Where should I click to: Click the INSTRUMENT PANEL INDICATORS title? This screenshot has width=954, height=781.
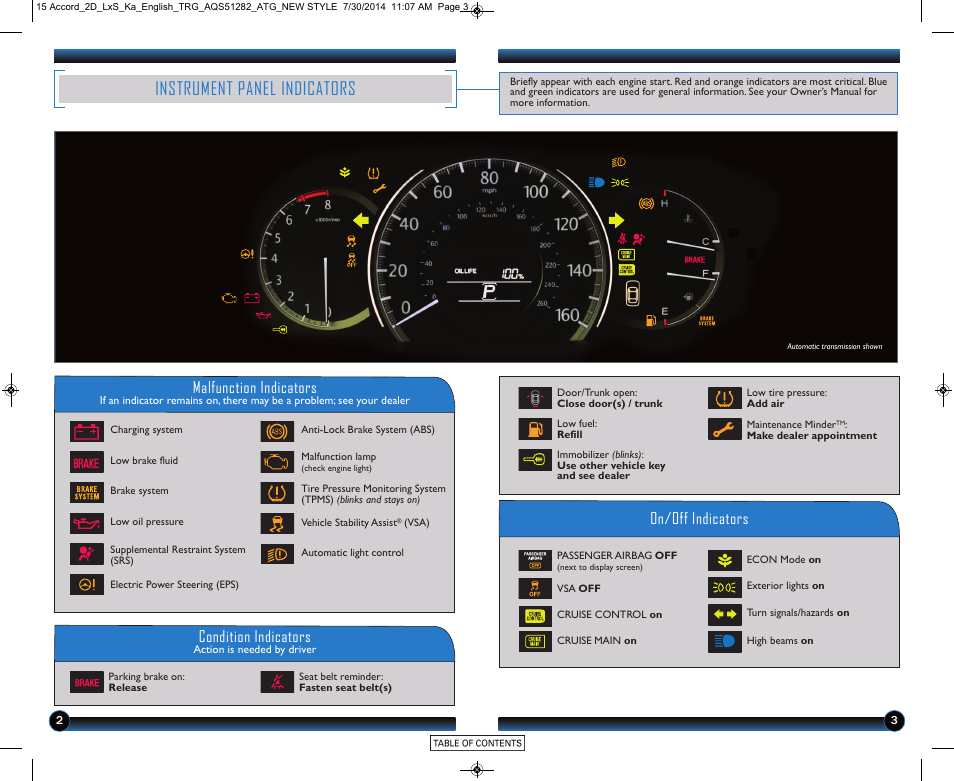pos(255,89)
